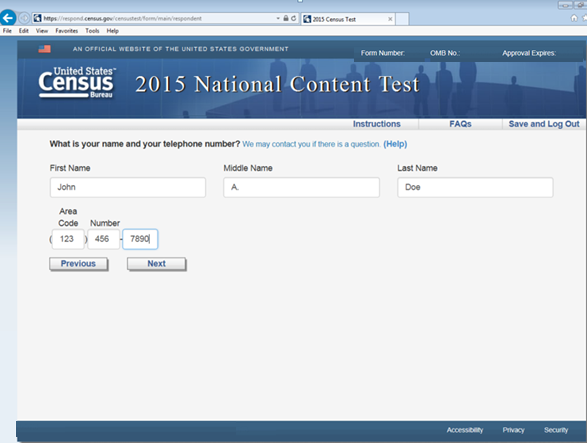Click the First Name input field
Image resolution: width=587 pixels, height=443 pixels.
point(128,187)
